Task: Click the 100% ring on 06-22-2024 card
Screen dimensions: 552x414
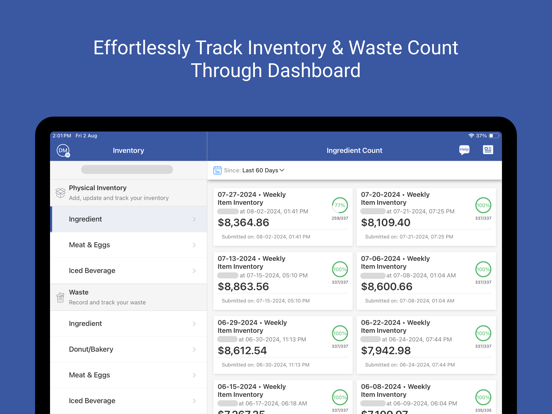Action: 483,333
